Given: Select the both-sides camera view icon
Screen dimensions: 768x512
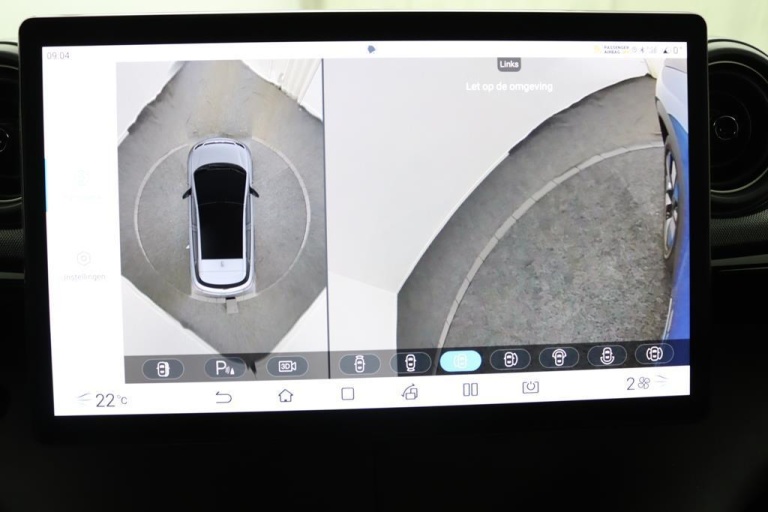Looking at the screenshot, I should (654, 353).
